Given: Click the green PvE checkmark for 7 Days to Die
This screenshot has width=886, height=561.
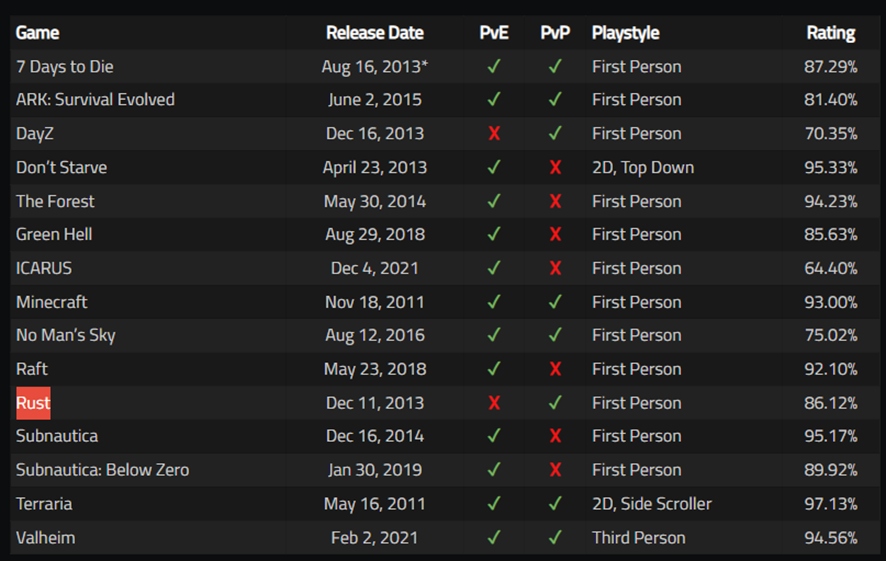Looking at the screenshot, I should (494, 66).
